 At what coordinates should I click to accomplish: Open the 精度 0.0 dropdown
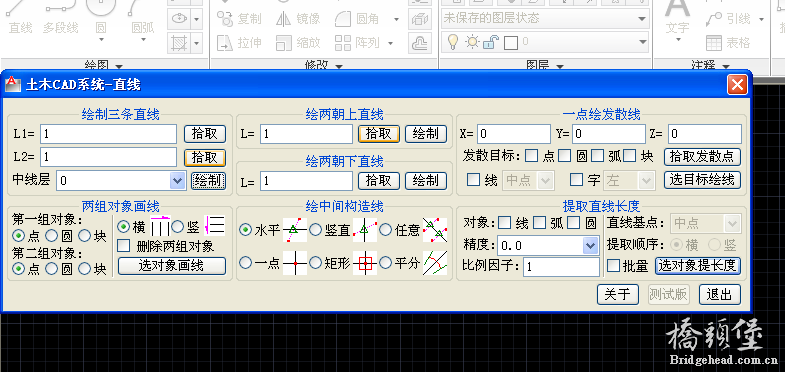(x=591, y=245)
